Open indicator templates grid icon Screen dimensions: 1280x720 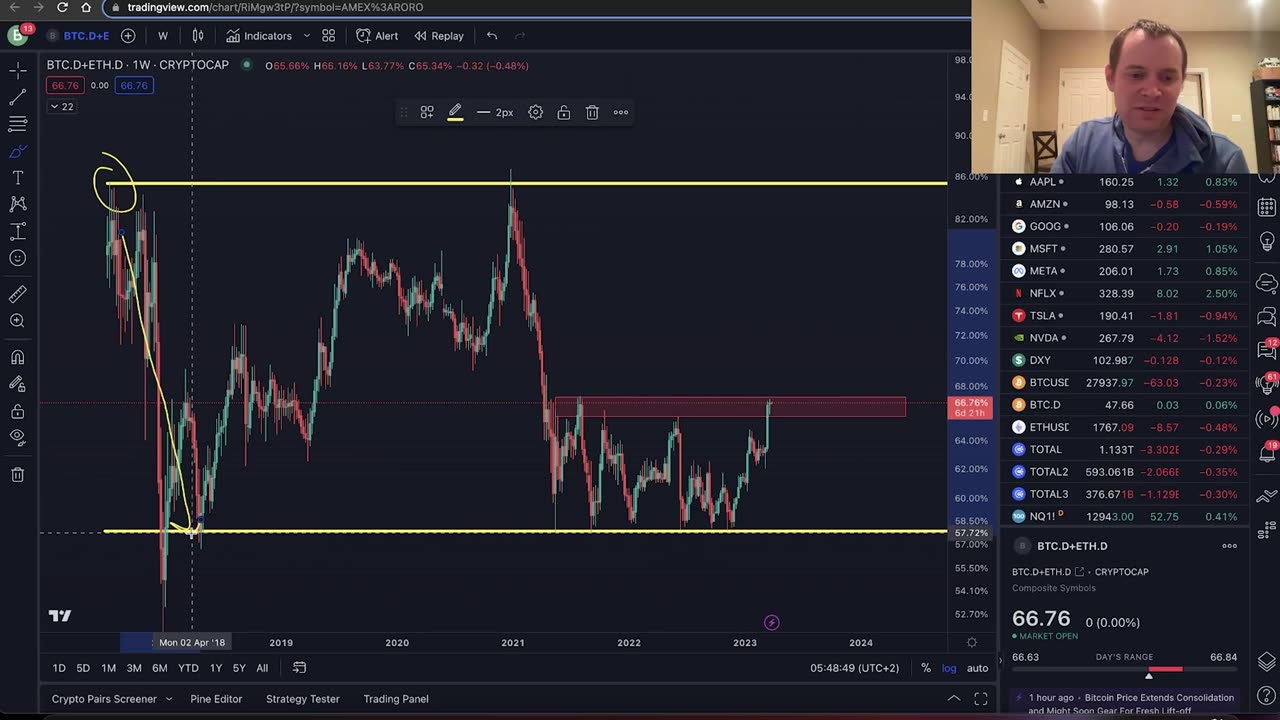click(x=328, y=36)
